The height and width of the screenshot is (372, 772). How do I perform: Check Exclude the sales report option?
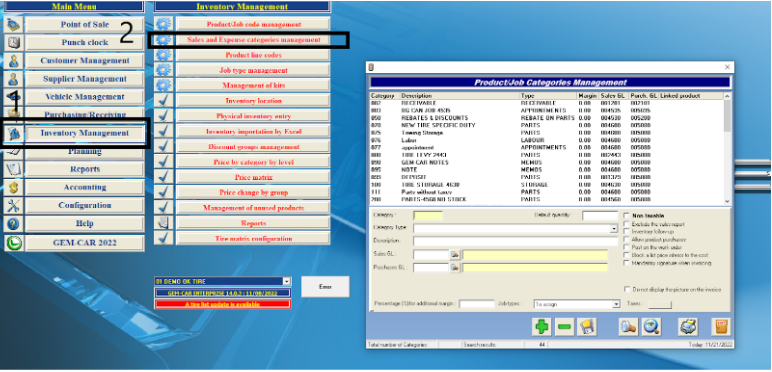click(627, 224)
